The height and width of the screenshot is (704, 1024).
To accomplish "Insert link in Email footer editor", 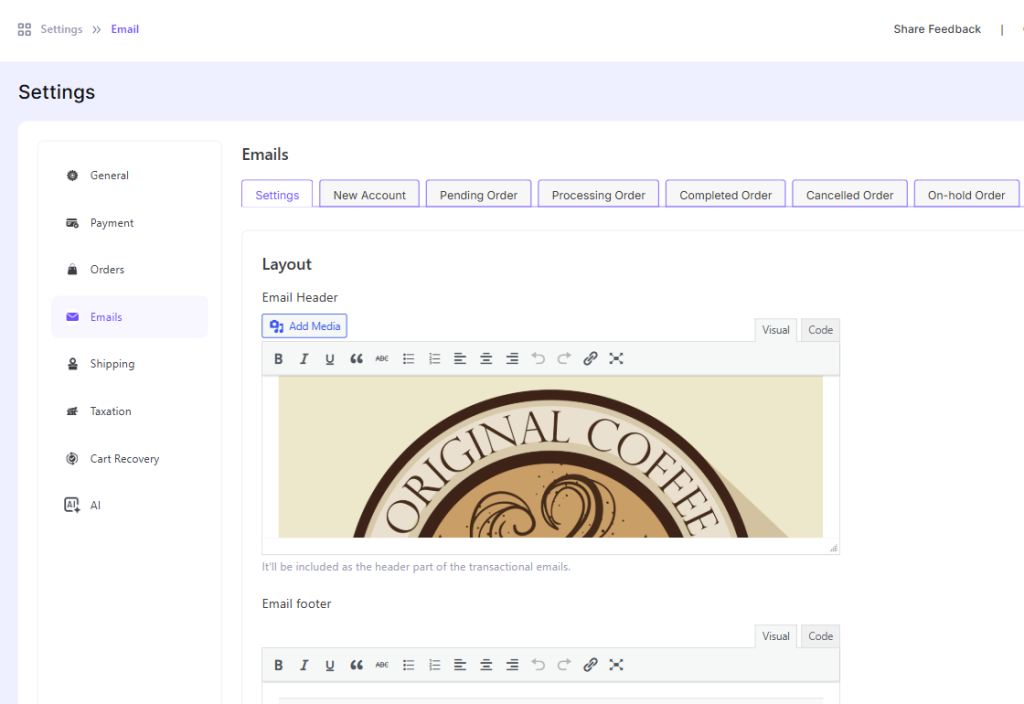I will click(590, 665).
